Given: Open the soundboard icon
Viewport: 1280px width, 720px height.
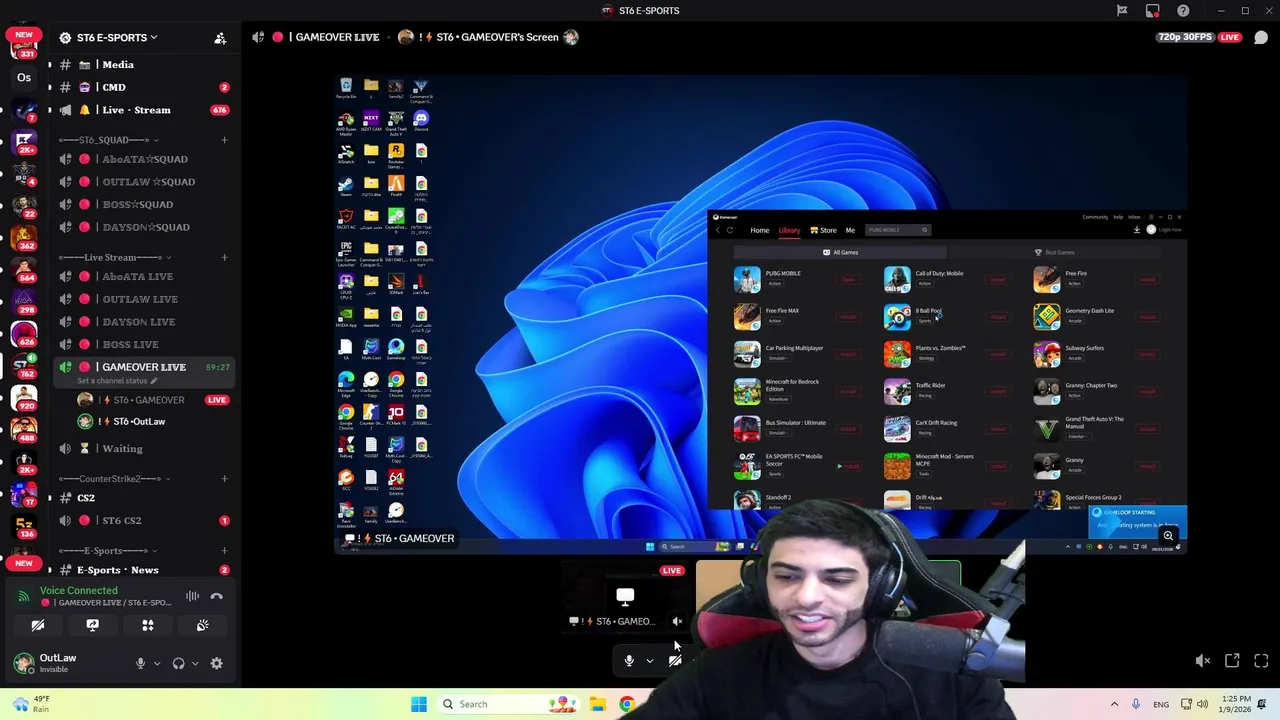Looking at the screenshot, I should (203, 625).
